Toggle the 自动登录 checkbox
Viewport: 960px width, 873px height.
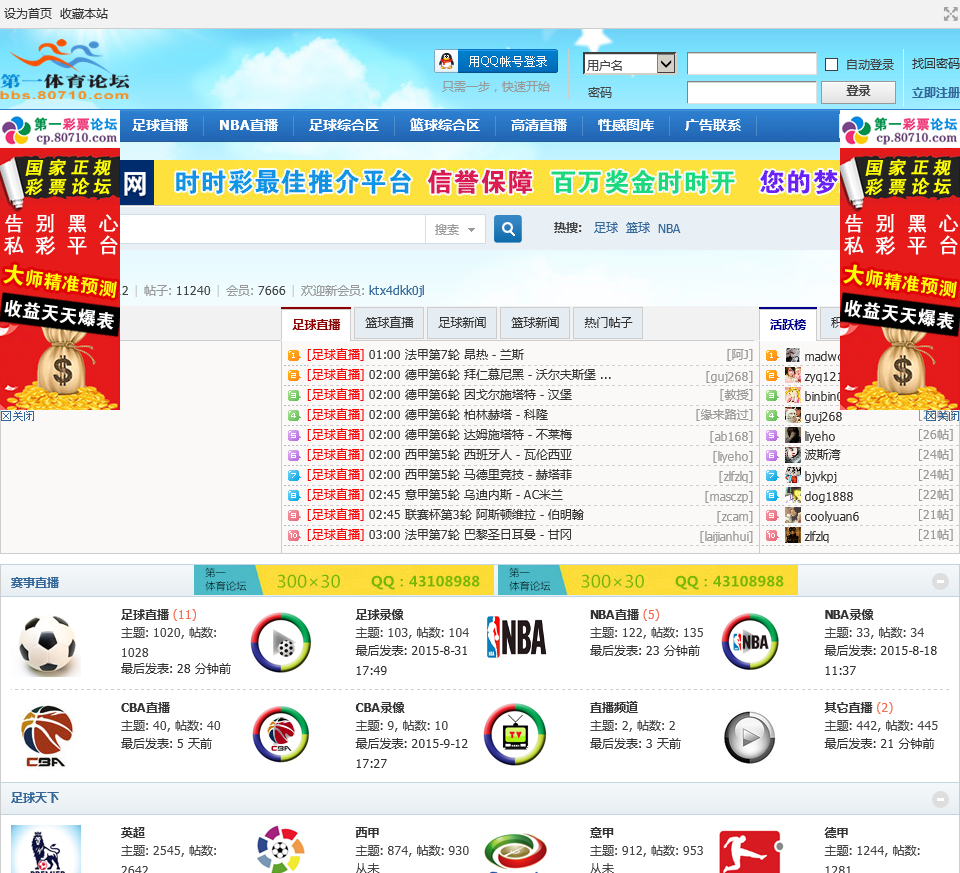point(831,64)
